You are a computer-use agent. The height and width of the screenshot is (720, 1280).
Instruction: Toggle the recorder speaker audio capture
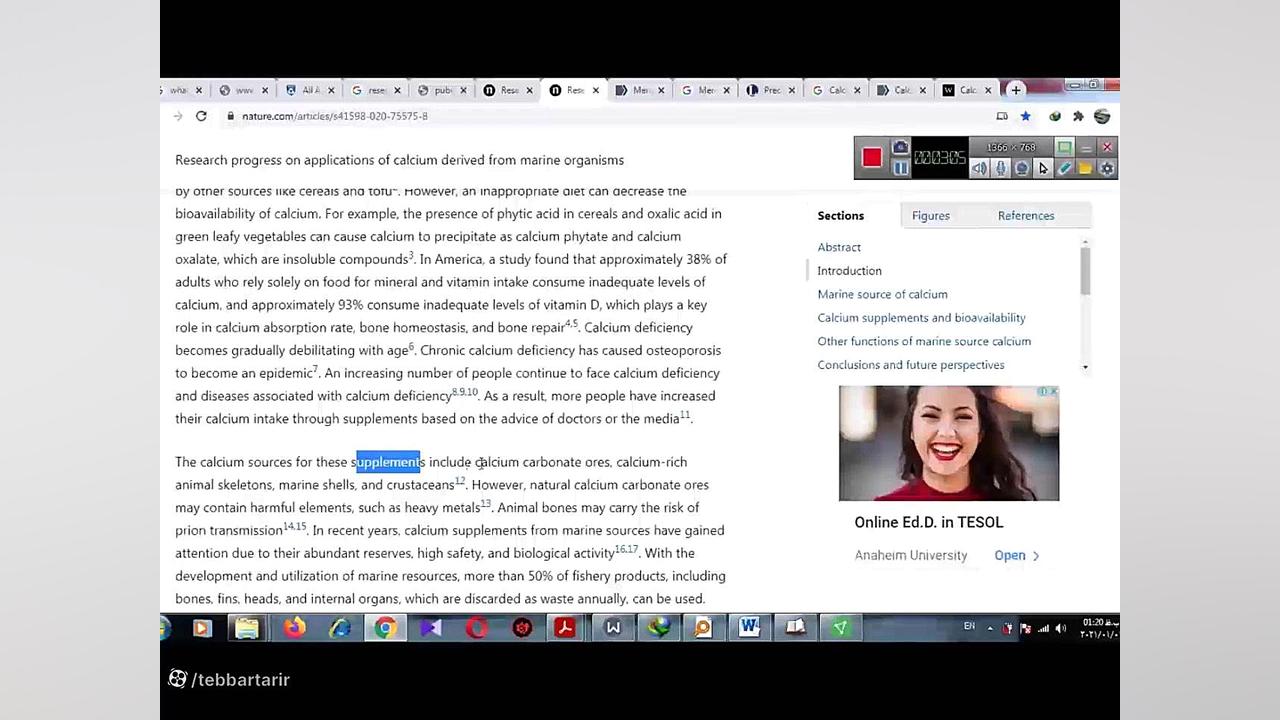[x=980, y=169]
